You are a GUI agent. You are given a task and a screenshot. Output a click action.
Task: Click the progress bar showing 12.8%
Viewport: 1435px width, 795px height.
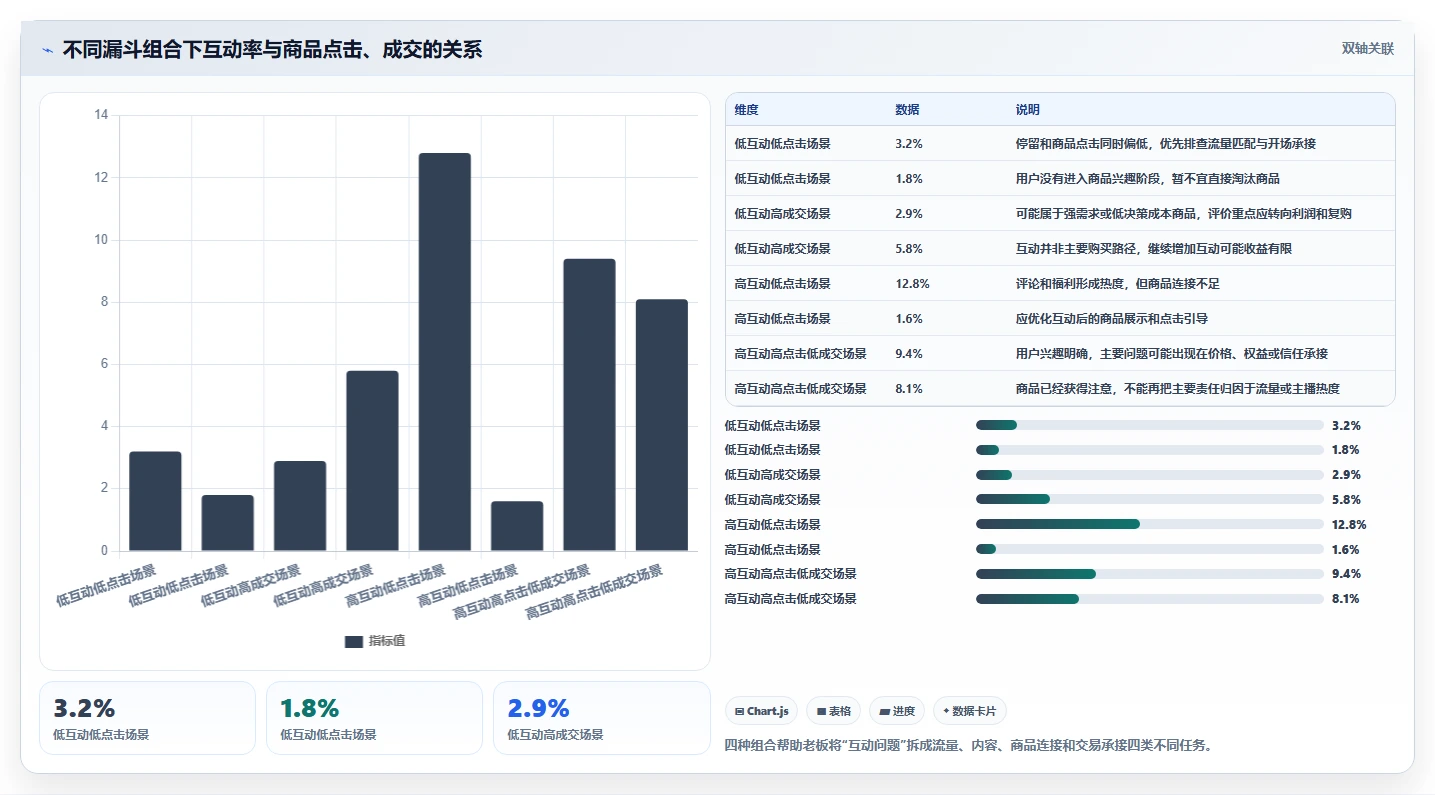(1149, 524)
